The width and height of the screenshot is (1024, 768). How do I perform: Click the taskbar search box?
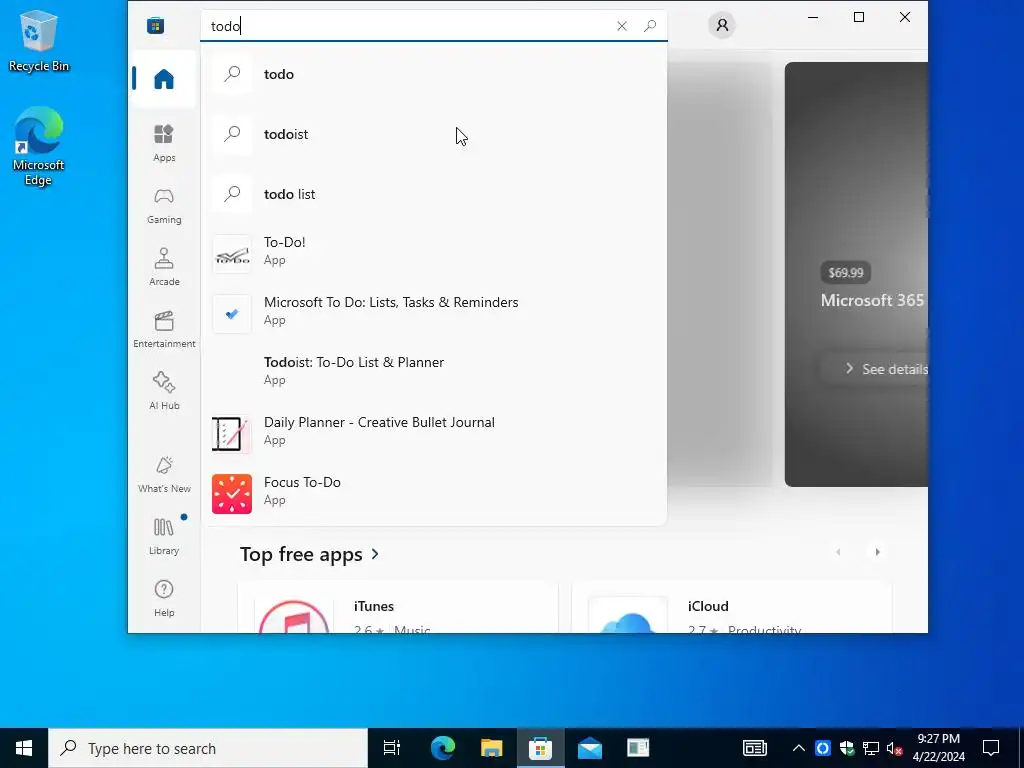(208, 748)
